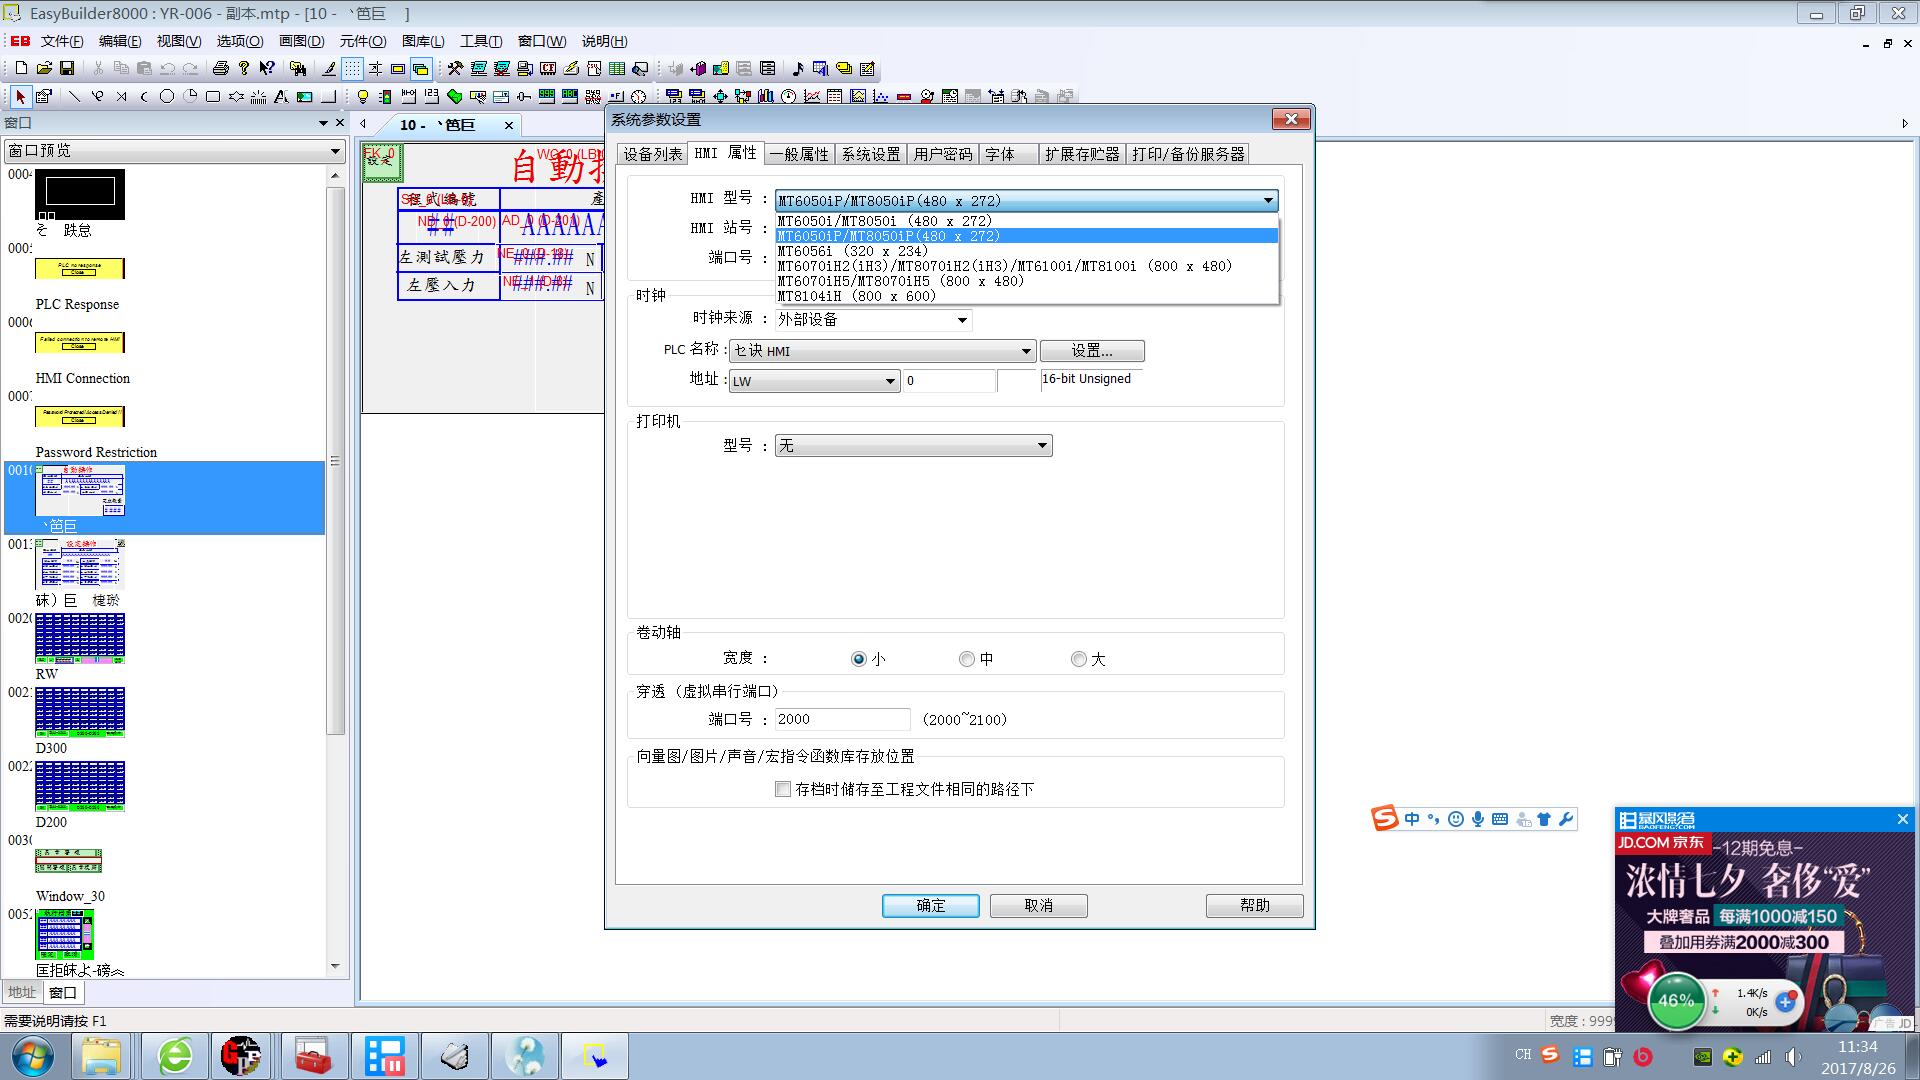Click the 设置... button

(x=1091, y=351)
